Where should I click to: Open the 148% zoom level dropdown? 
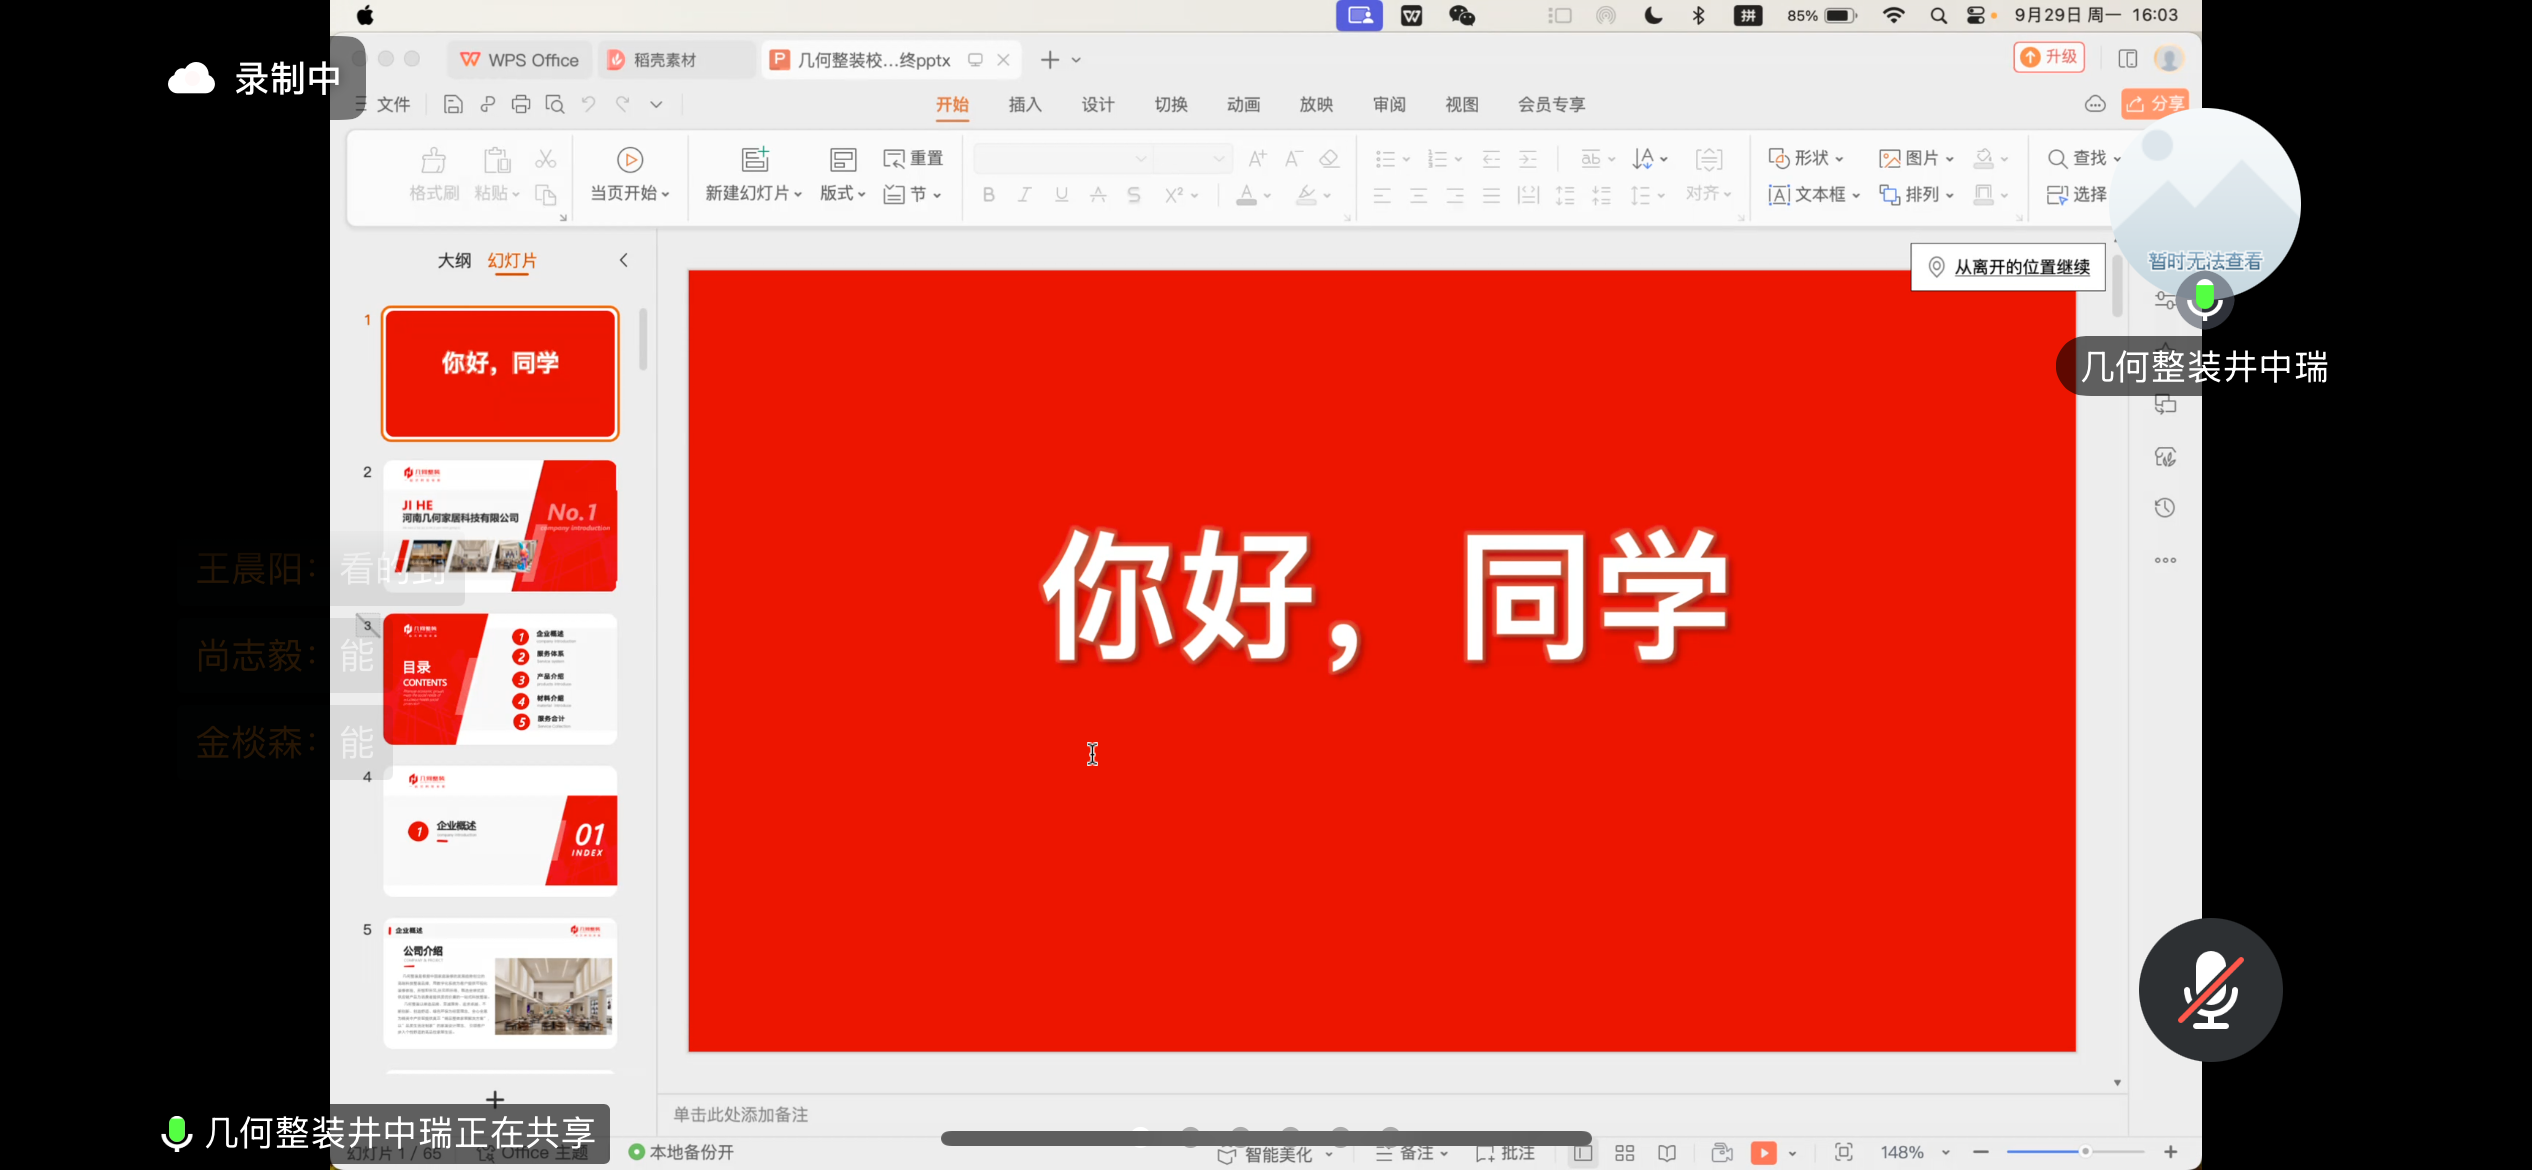click(x=1913, y=1153)
